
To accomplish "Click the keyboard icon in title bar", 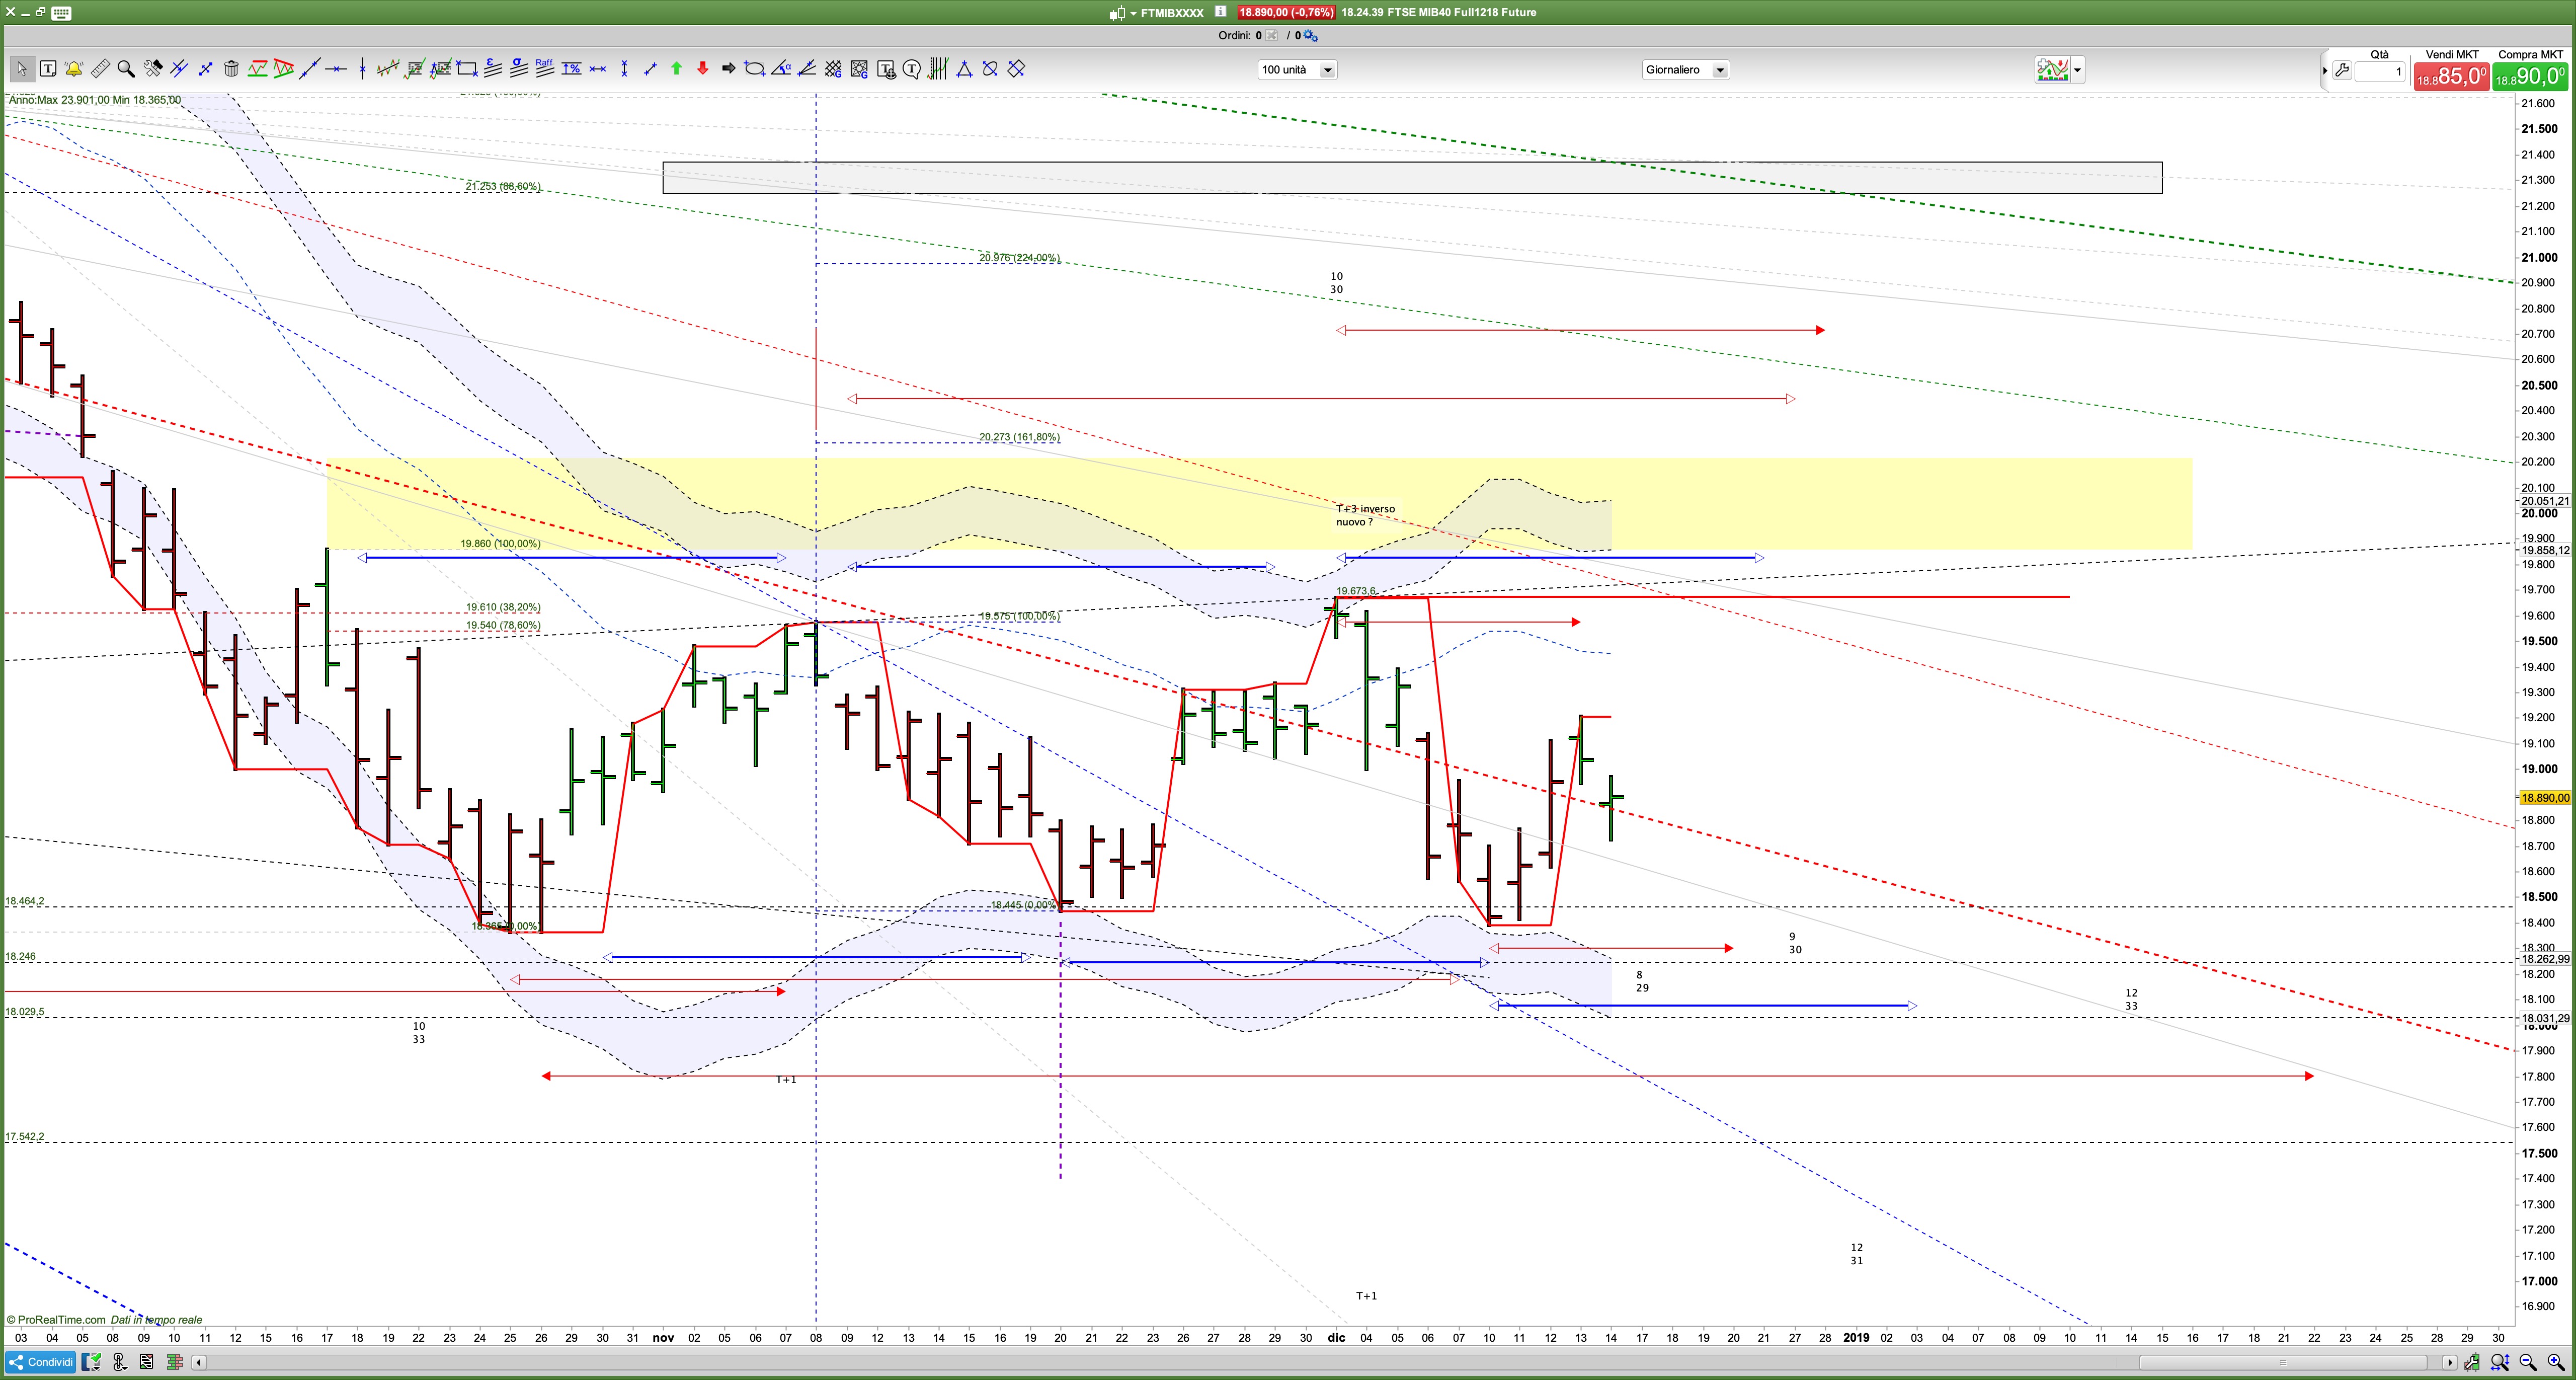I will [61, 13].
